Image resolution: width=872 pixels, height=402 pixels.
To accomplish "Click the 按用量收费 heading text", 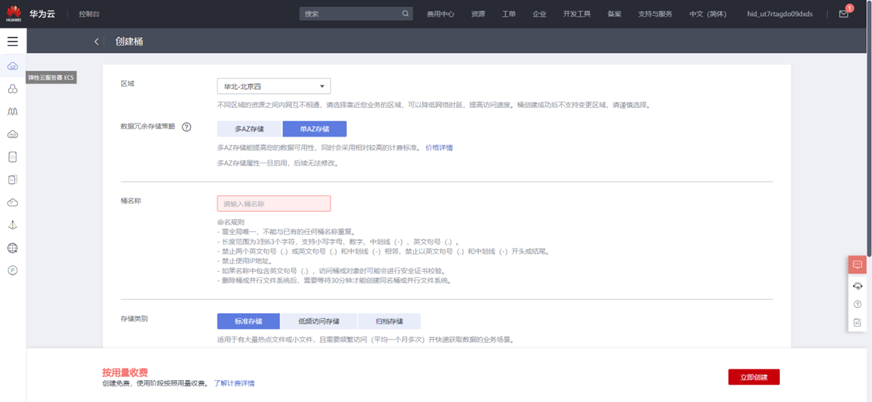I will click(125, 373).
